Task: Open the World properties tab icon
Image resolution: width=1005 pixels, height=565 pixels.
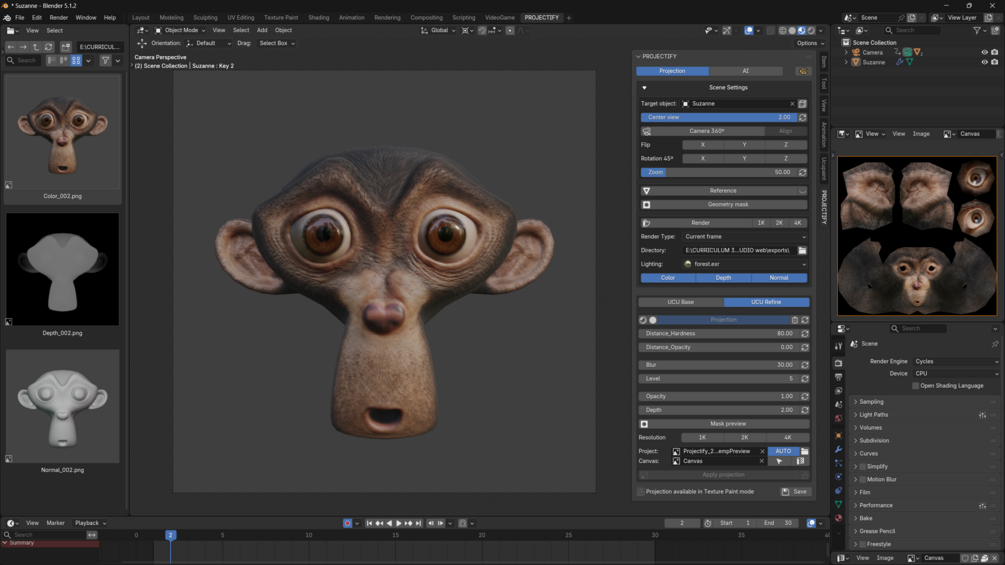Action: (838, 418)
